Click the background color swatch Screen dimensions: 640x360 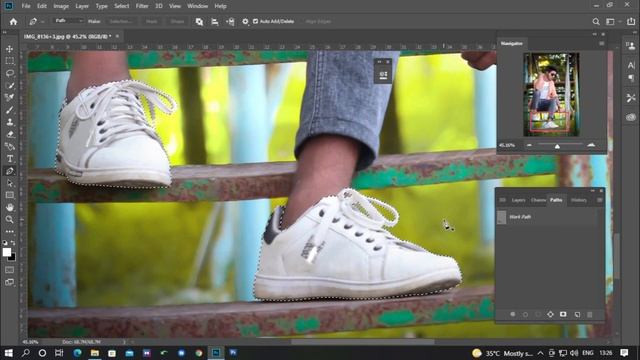point(12,257)
